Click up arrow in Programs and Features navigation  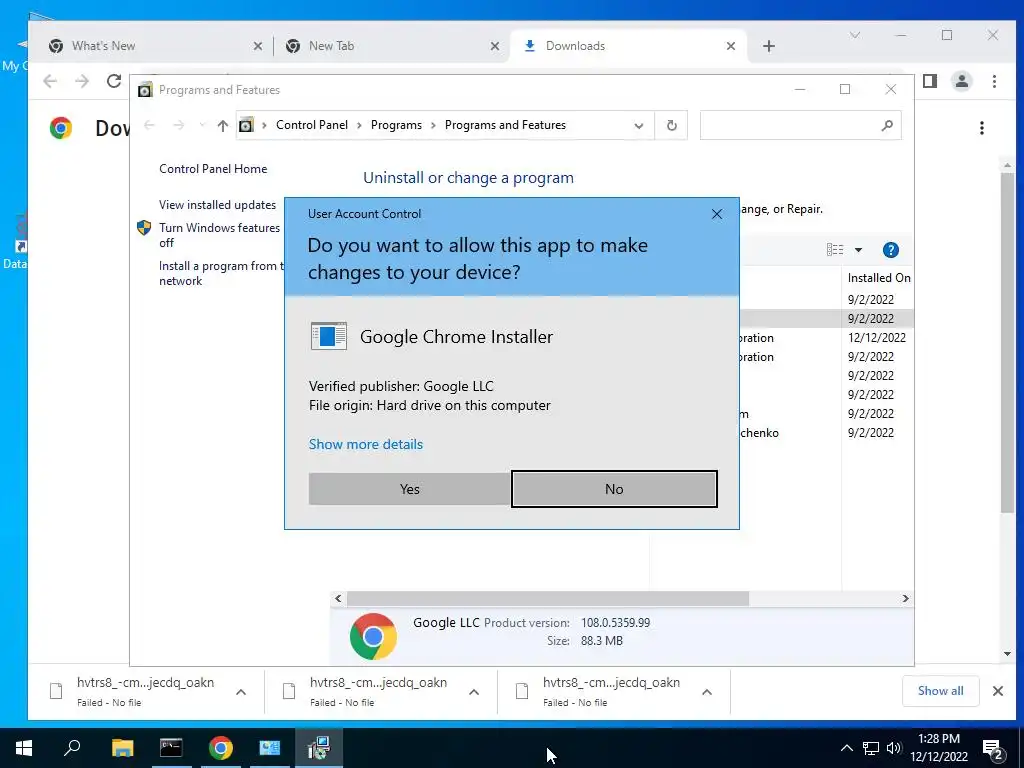(223, 125)
